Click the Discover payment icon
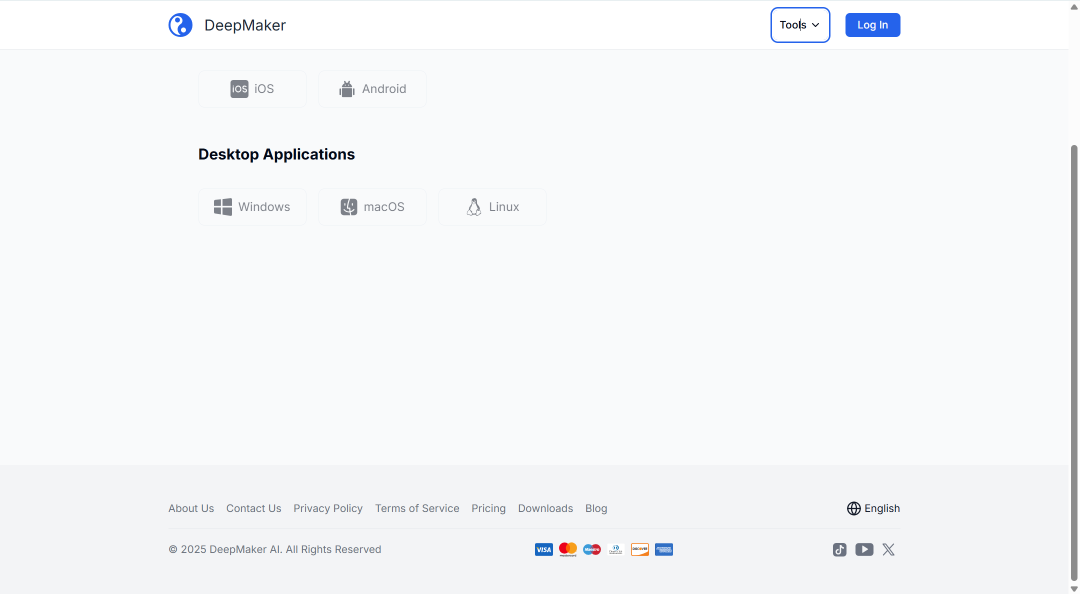The image size is (1080, 594). (640, 549)
